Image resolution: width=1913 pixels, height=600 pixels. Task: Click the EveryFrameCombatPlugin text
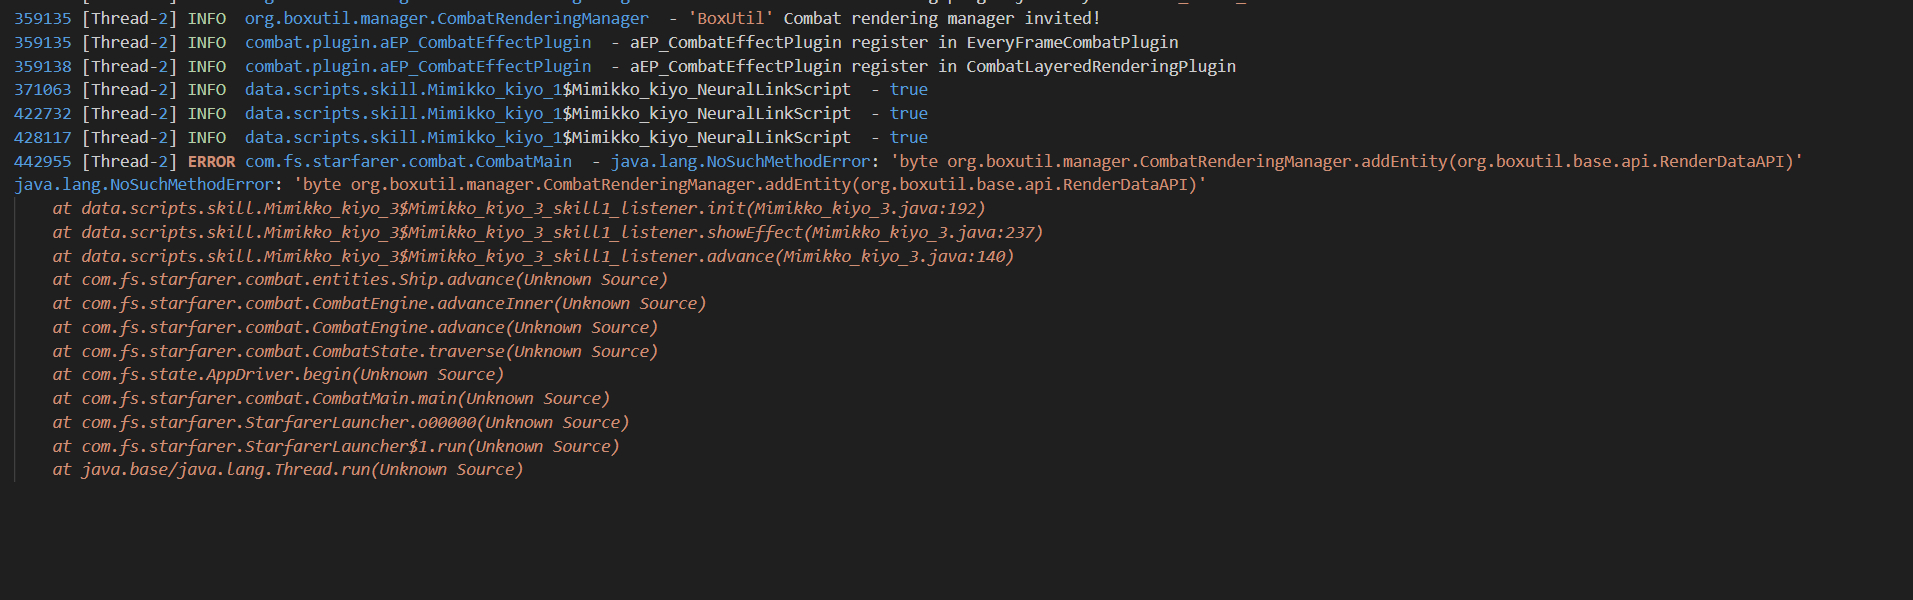coord(1072,42)
